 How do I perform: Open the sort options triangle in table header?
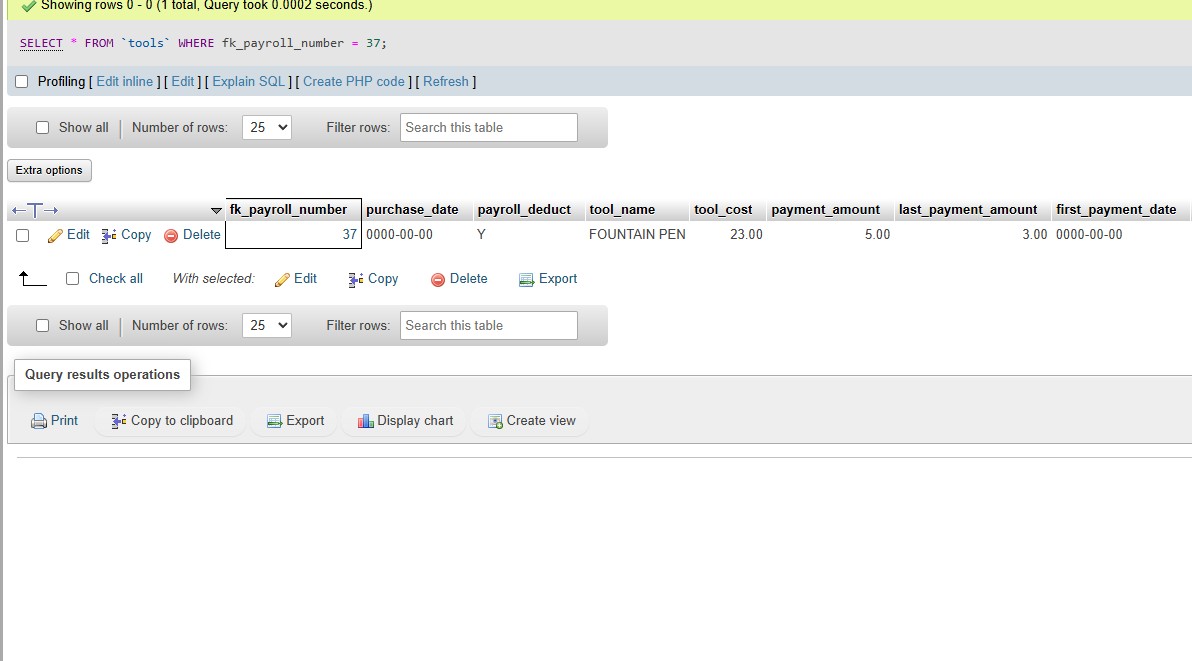(x=216, y=210)
